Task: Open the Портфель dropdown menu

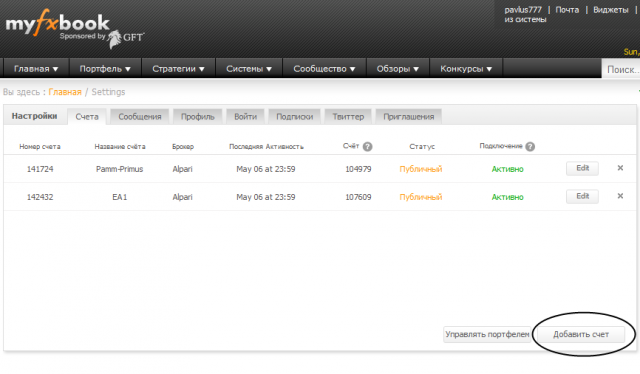Action: pos(105,69)
